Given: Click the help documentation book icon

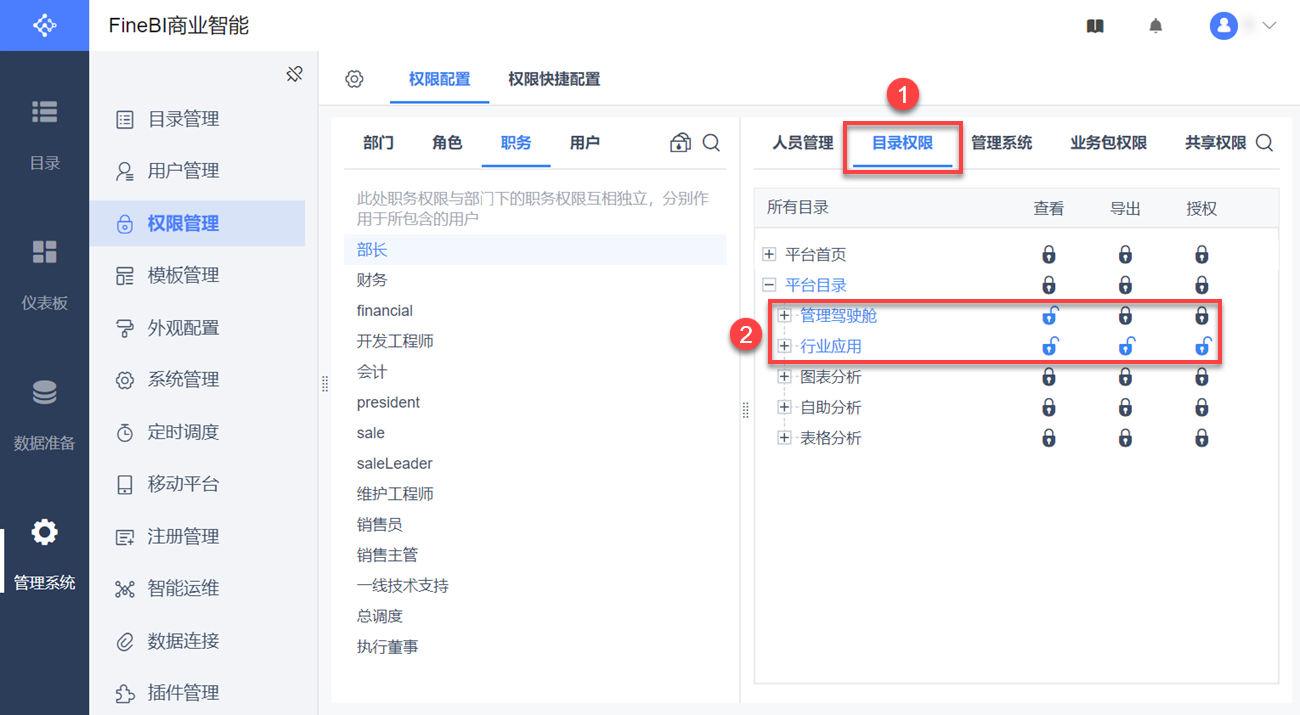Looking at the screenshot, I should coord(1095,26).
